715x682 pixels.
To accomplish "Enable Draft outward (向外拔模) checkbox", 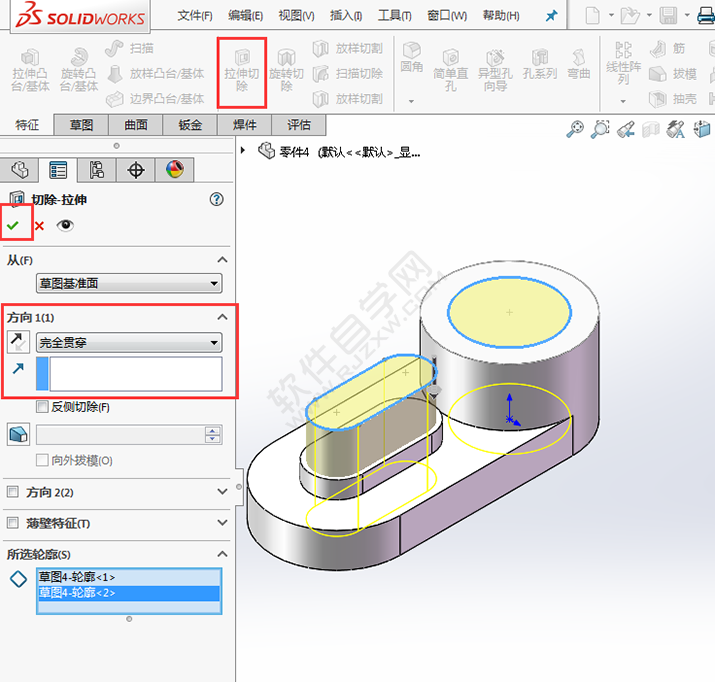I will tap(42, 460).
